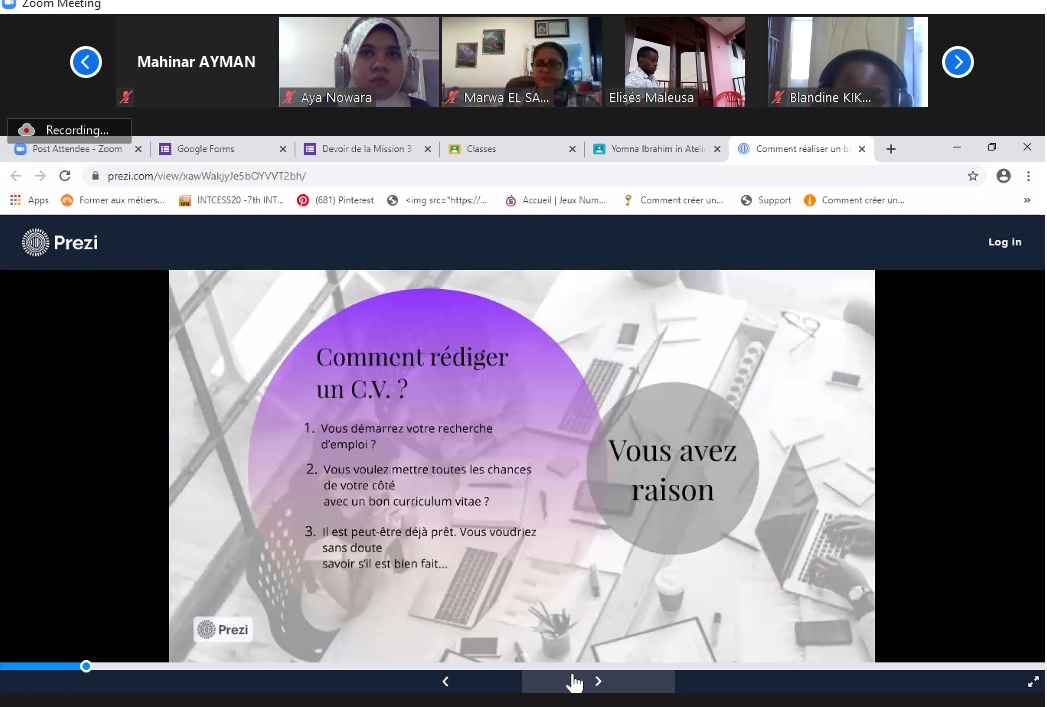1047x707 pixels.
Task: Open a new browser tab
Action: [891, 149]
